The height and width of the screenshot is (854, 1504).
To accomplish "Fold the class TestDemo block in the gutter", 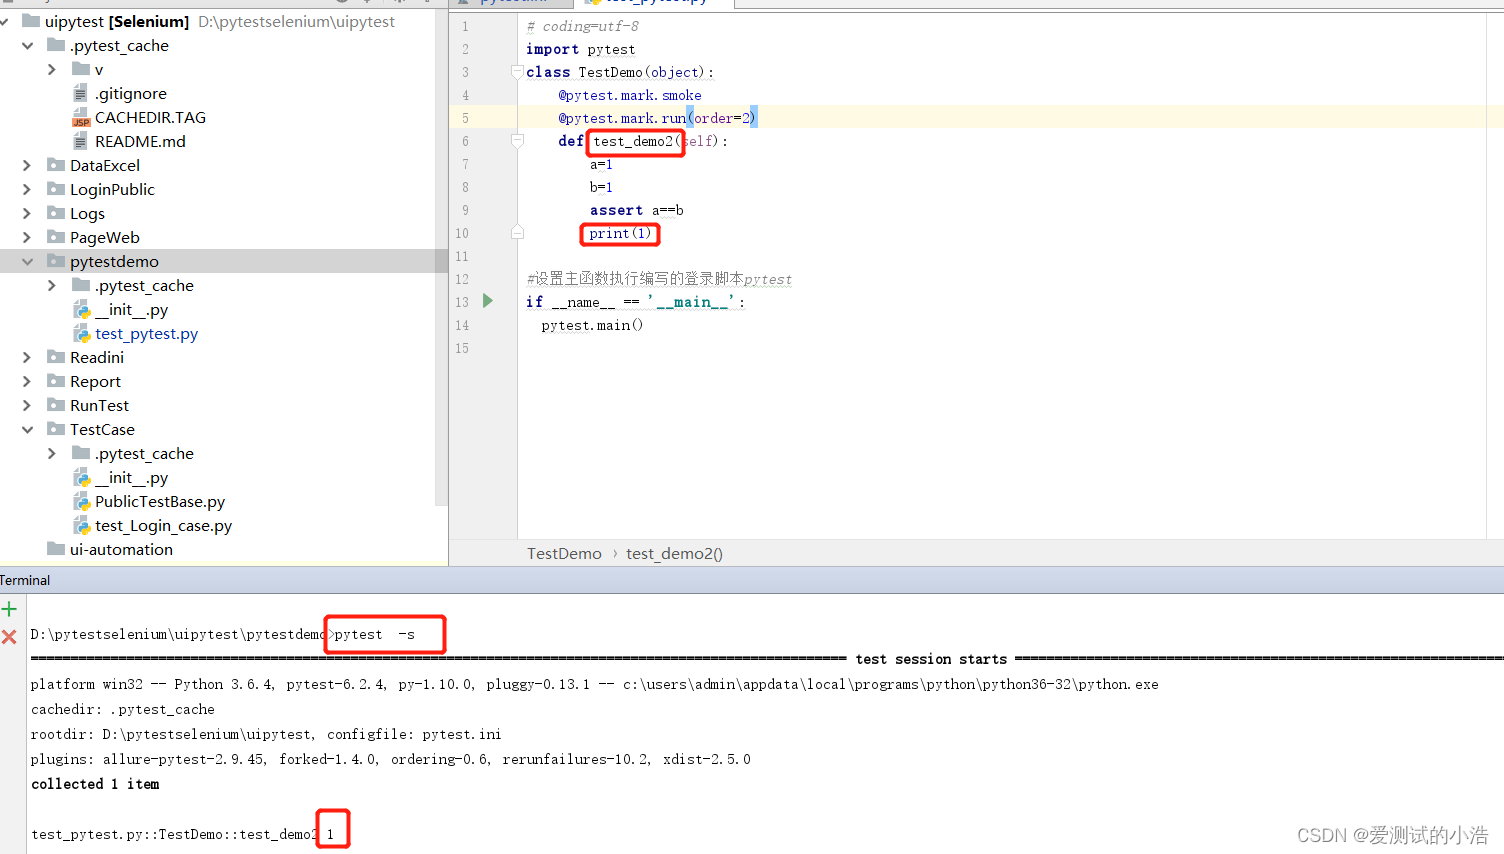I will pyautogui.click(x=517, y=72).
